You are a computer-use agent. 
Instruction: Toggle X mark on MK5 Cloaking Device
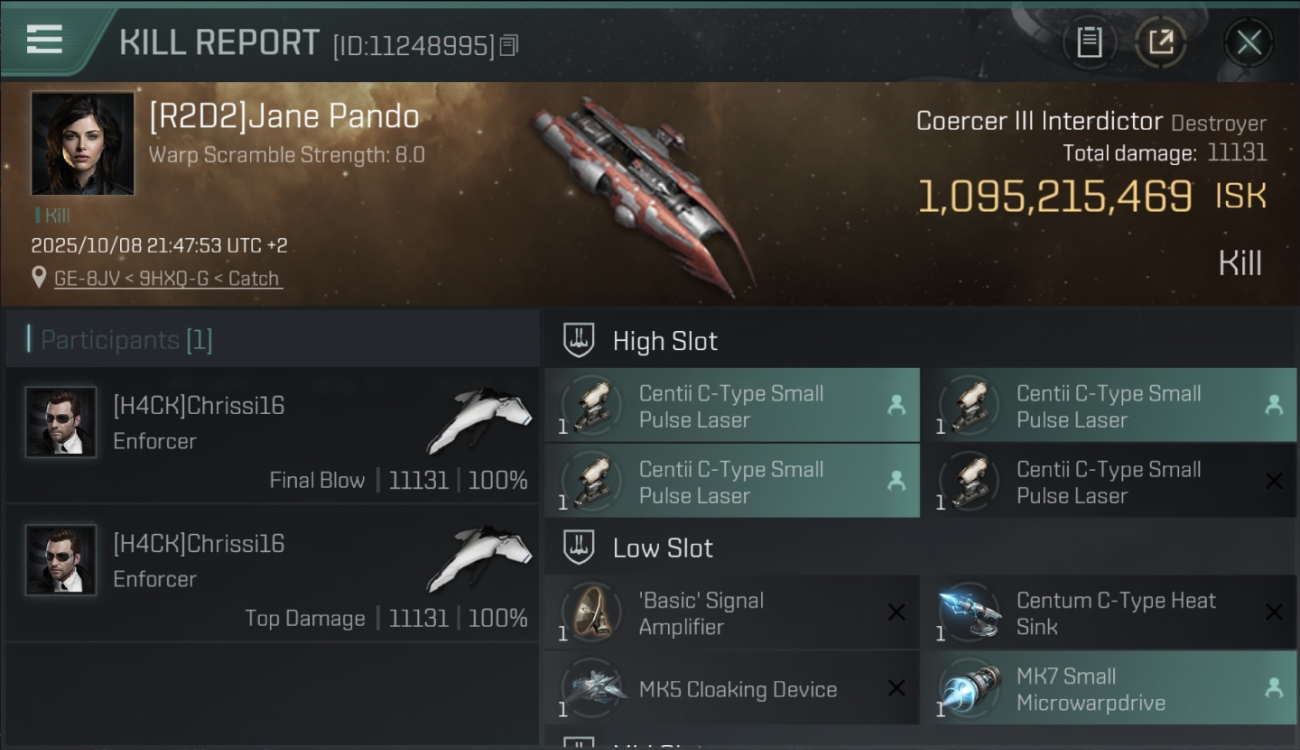pos(896,688)
